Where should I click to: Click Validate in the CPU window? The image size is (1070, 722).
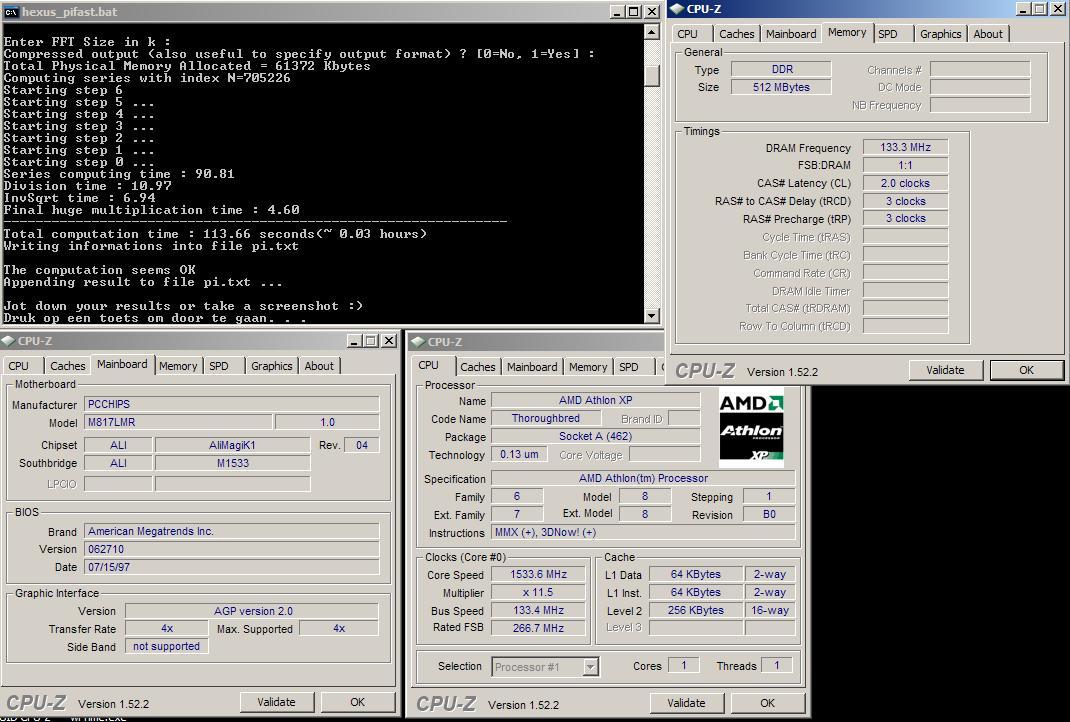[x=686, y=703]
